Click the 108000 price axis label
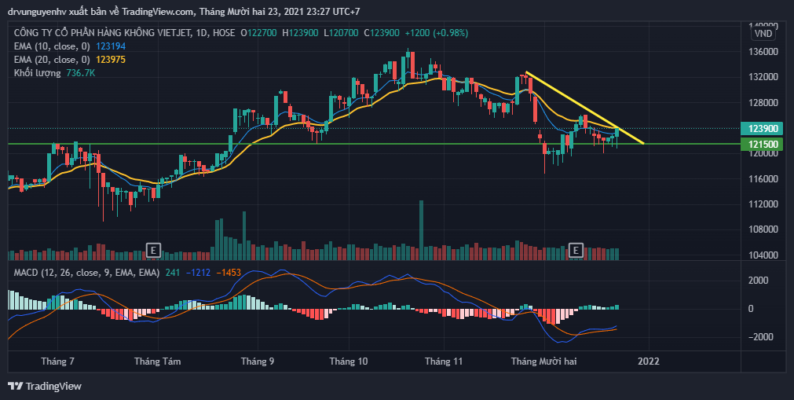The width and height of the screenshot is (794, 400). pos(763,229)
